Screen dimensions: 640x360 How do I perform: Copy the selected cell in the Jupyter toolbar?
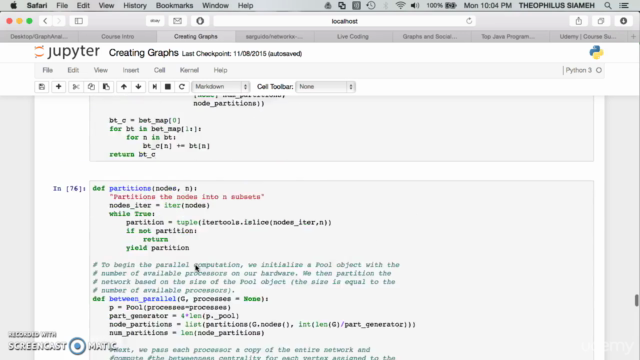91,87
